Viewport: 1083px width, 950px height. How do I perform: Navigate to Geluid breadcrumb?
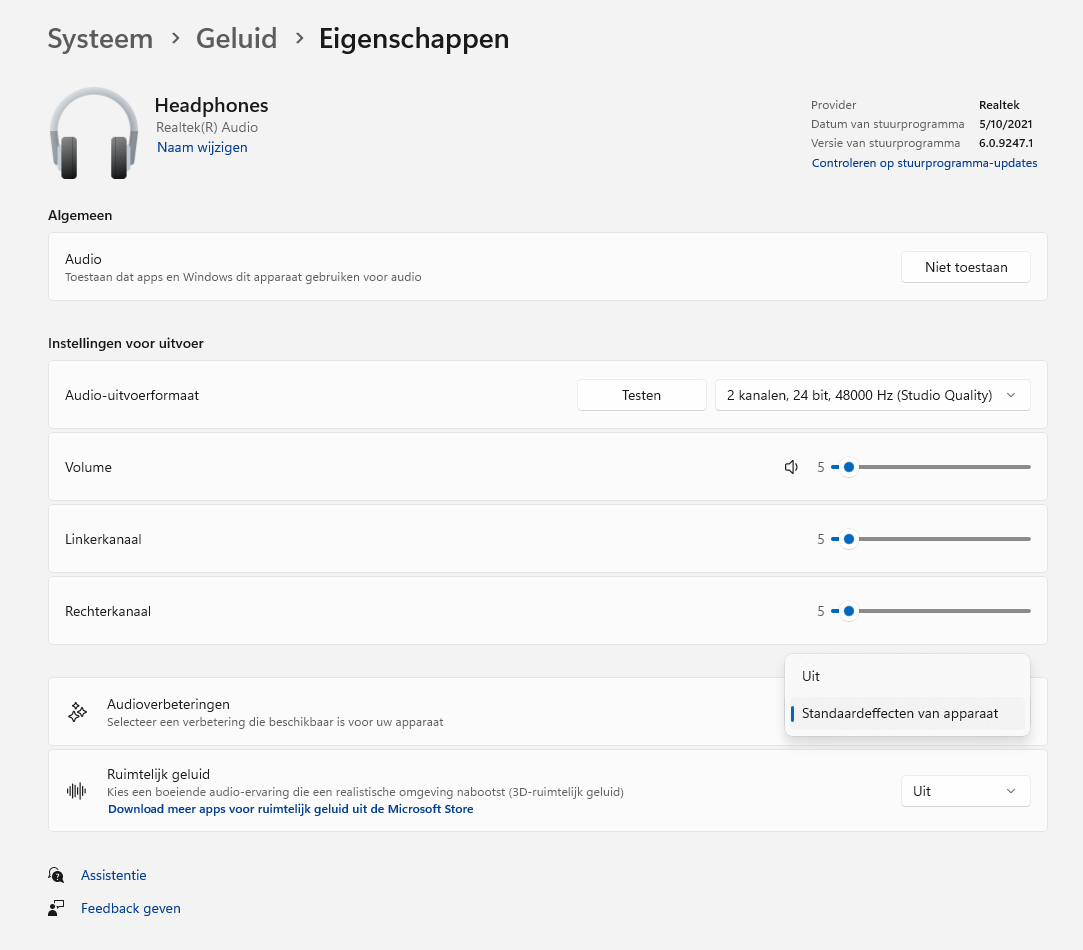236,39
